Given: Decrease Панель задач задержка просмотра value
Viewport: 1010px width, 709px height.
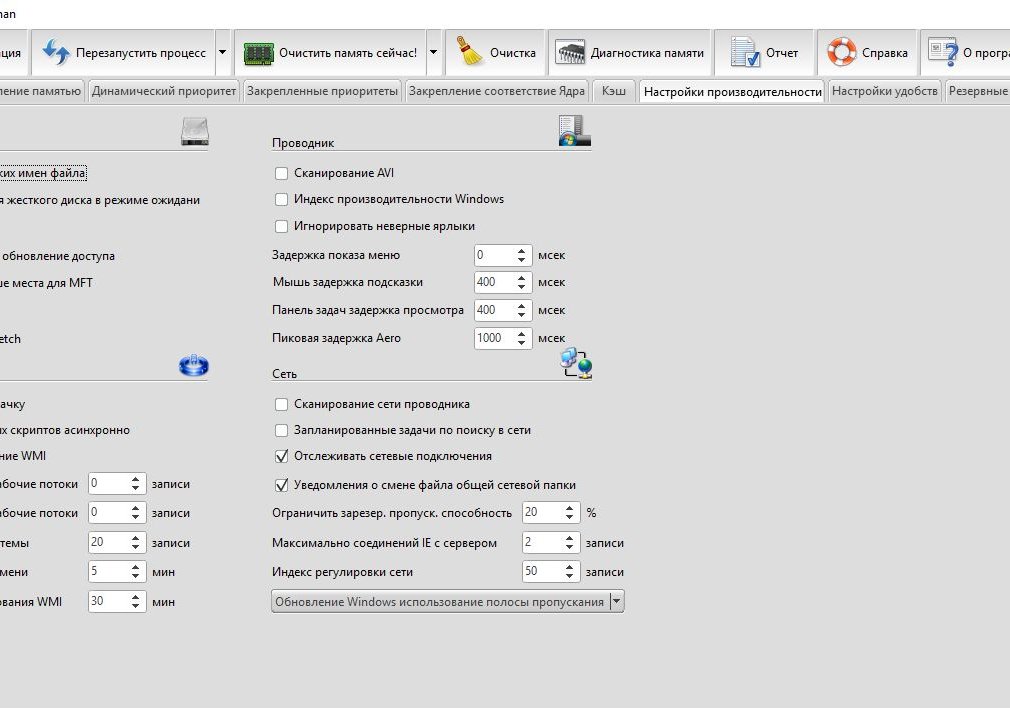Looking at the screenshot, I should point(521,314).
